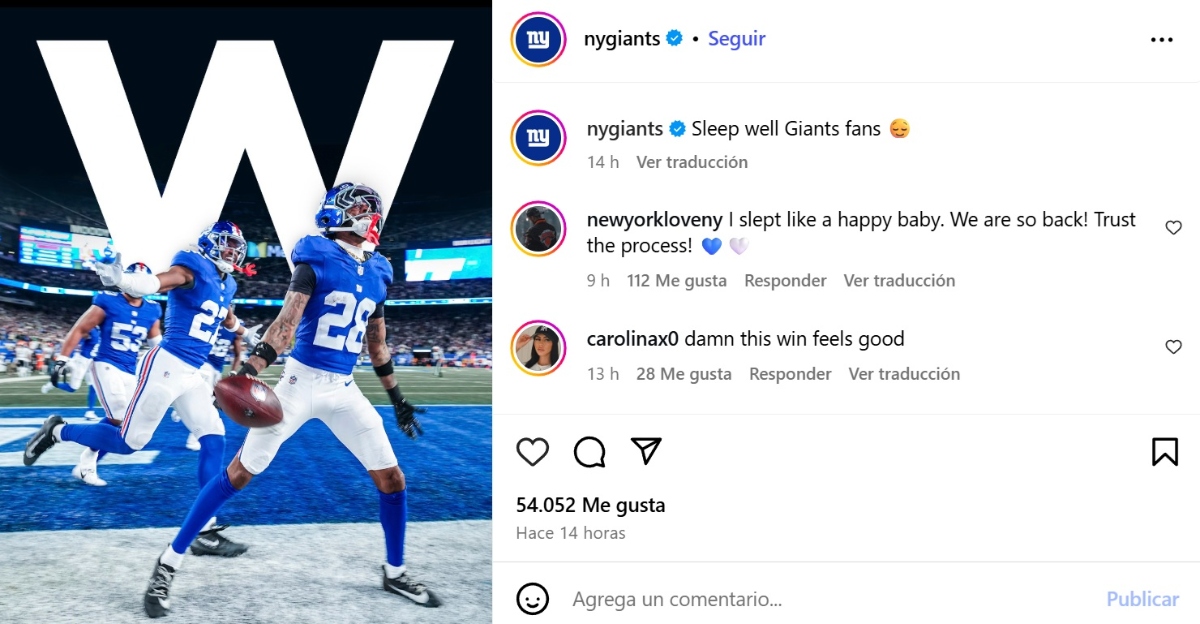This screenshot has height=624, width=1200.
Task: Share the post with the paper plane icon
Action: tap(647, 452)
